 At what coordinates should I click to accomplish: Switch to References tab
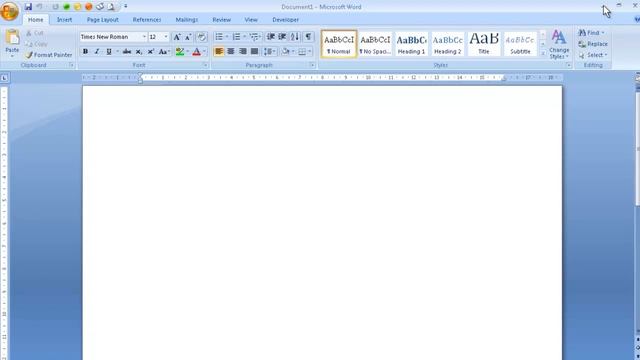click(x=147, y=20)
